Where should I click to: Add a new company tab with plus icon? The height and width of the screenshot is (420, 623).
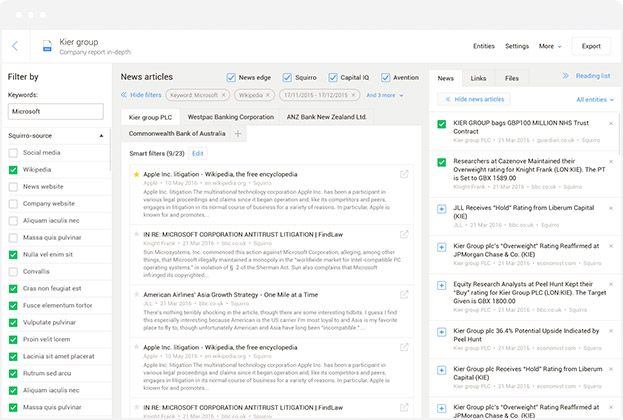click(x=238, y=134)
